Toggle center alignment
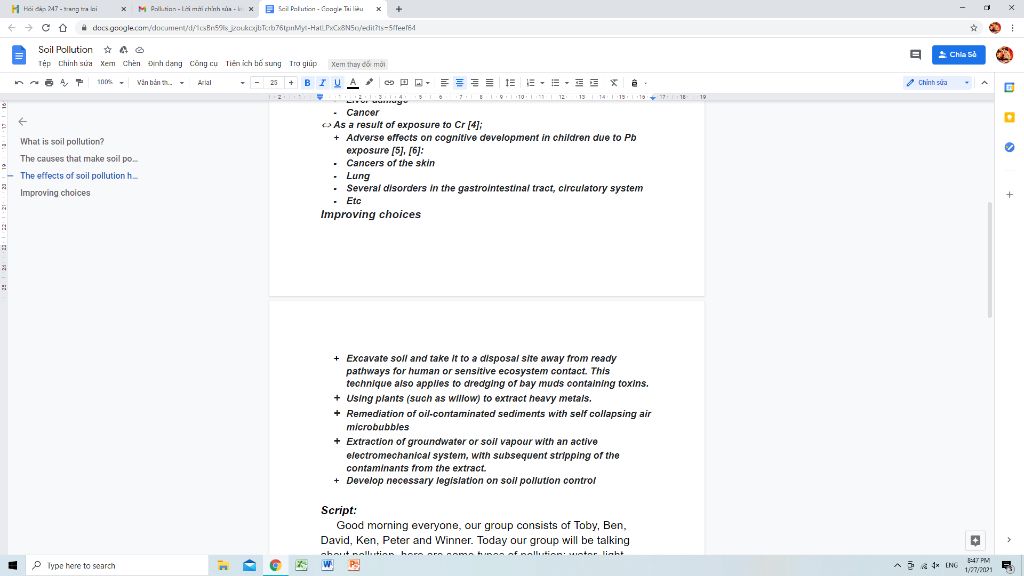The image size is (1024, 576). [460, 83]
